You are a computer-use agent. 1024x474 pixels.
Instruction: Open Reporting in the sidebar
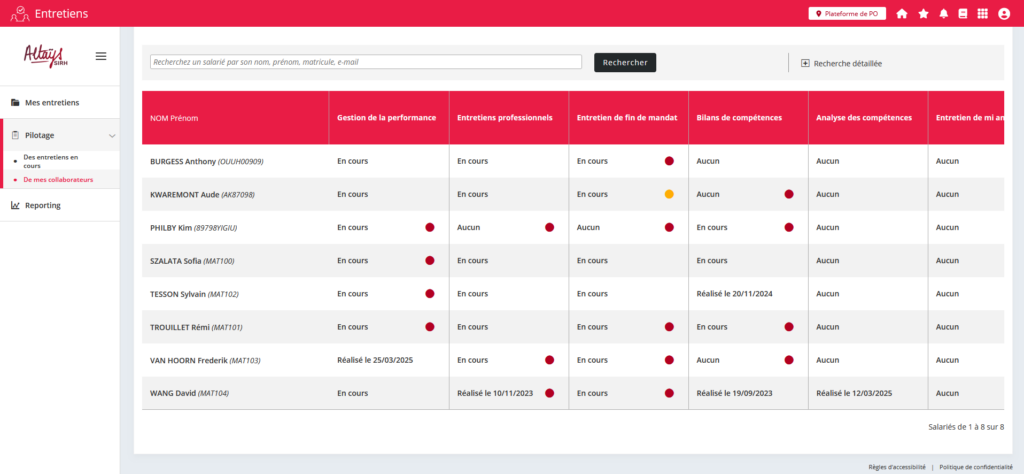pos(42,205)
